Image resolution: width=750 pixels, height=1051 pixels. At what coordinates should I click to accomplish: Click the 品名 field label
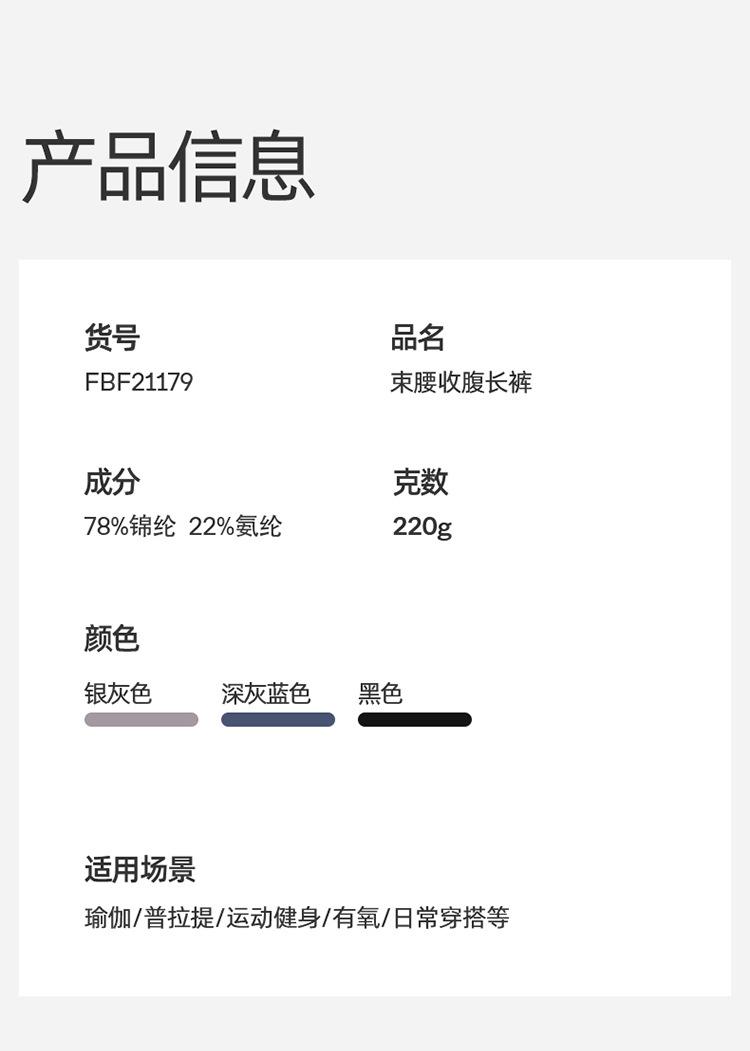[418, 338]
